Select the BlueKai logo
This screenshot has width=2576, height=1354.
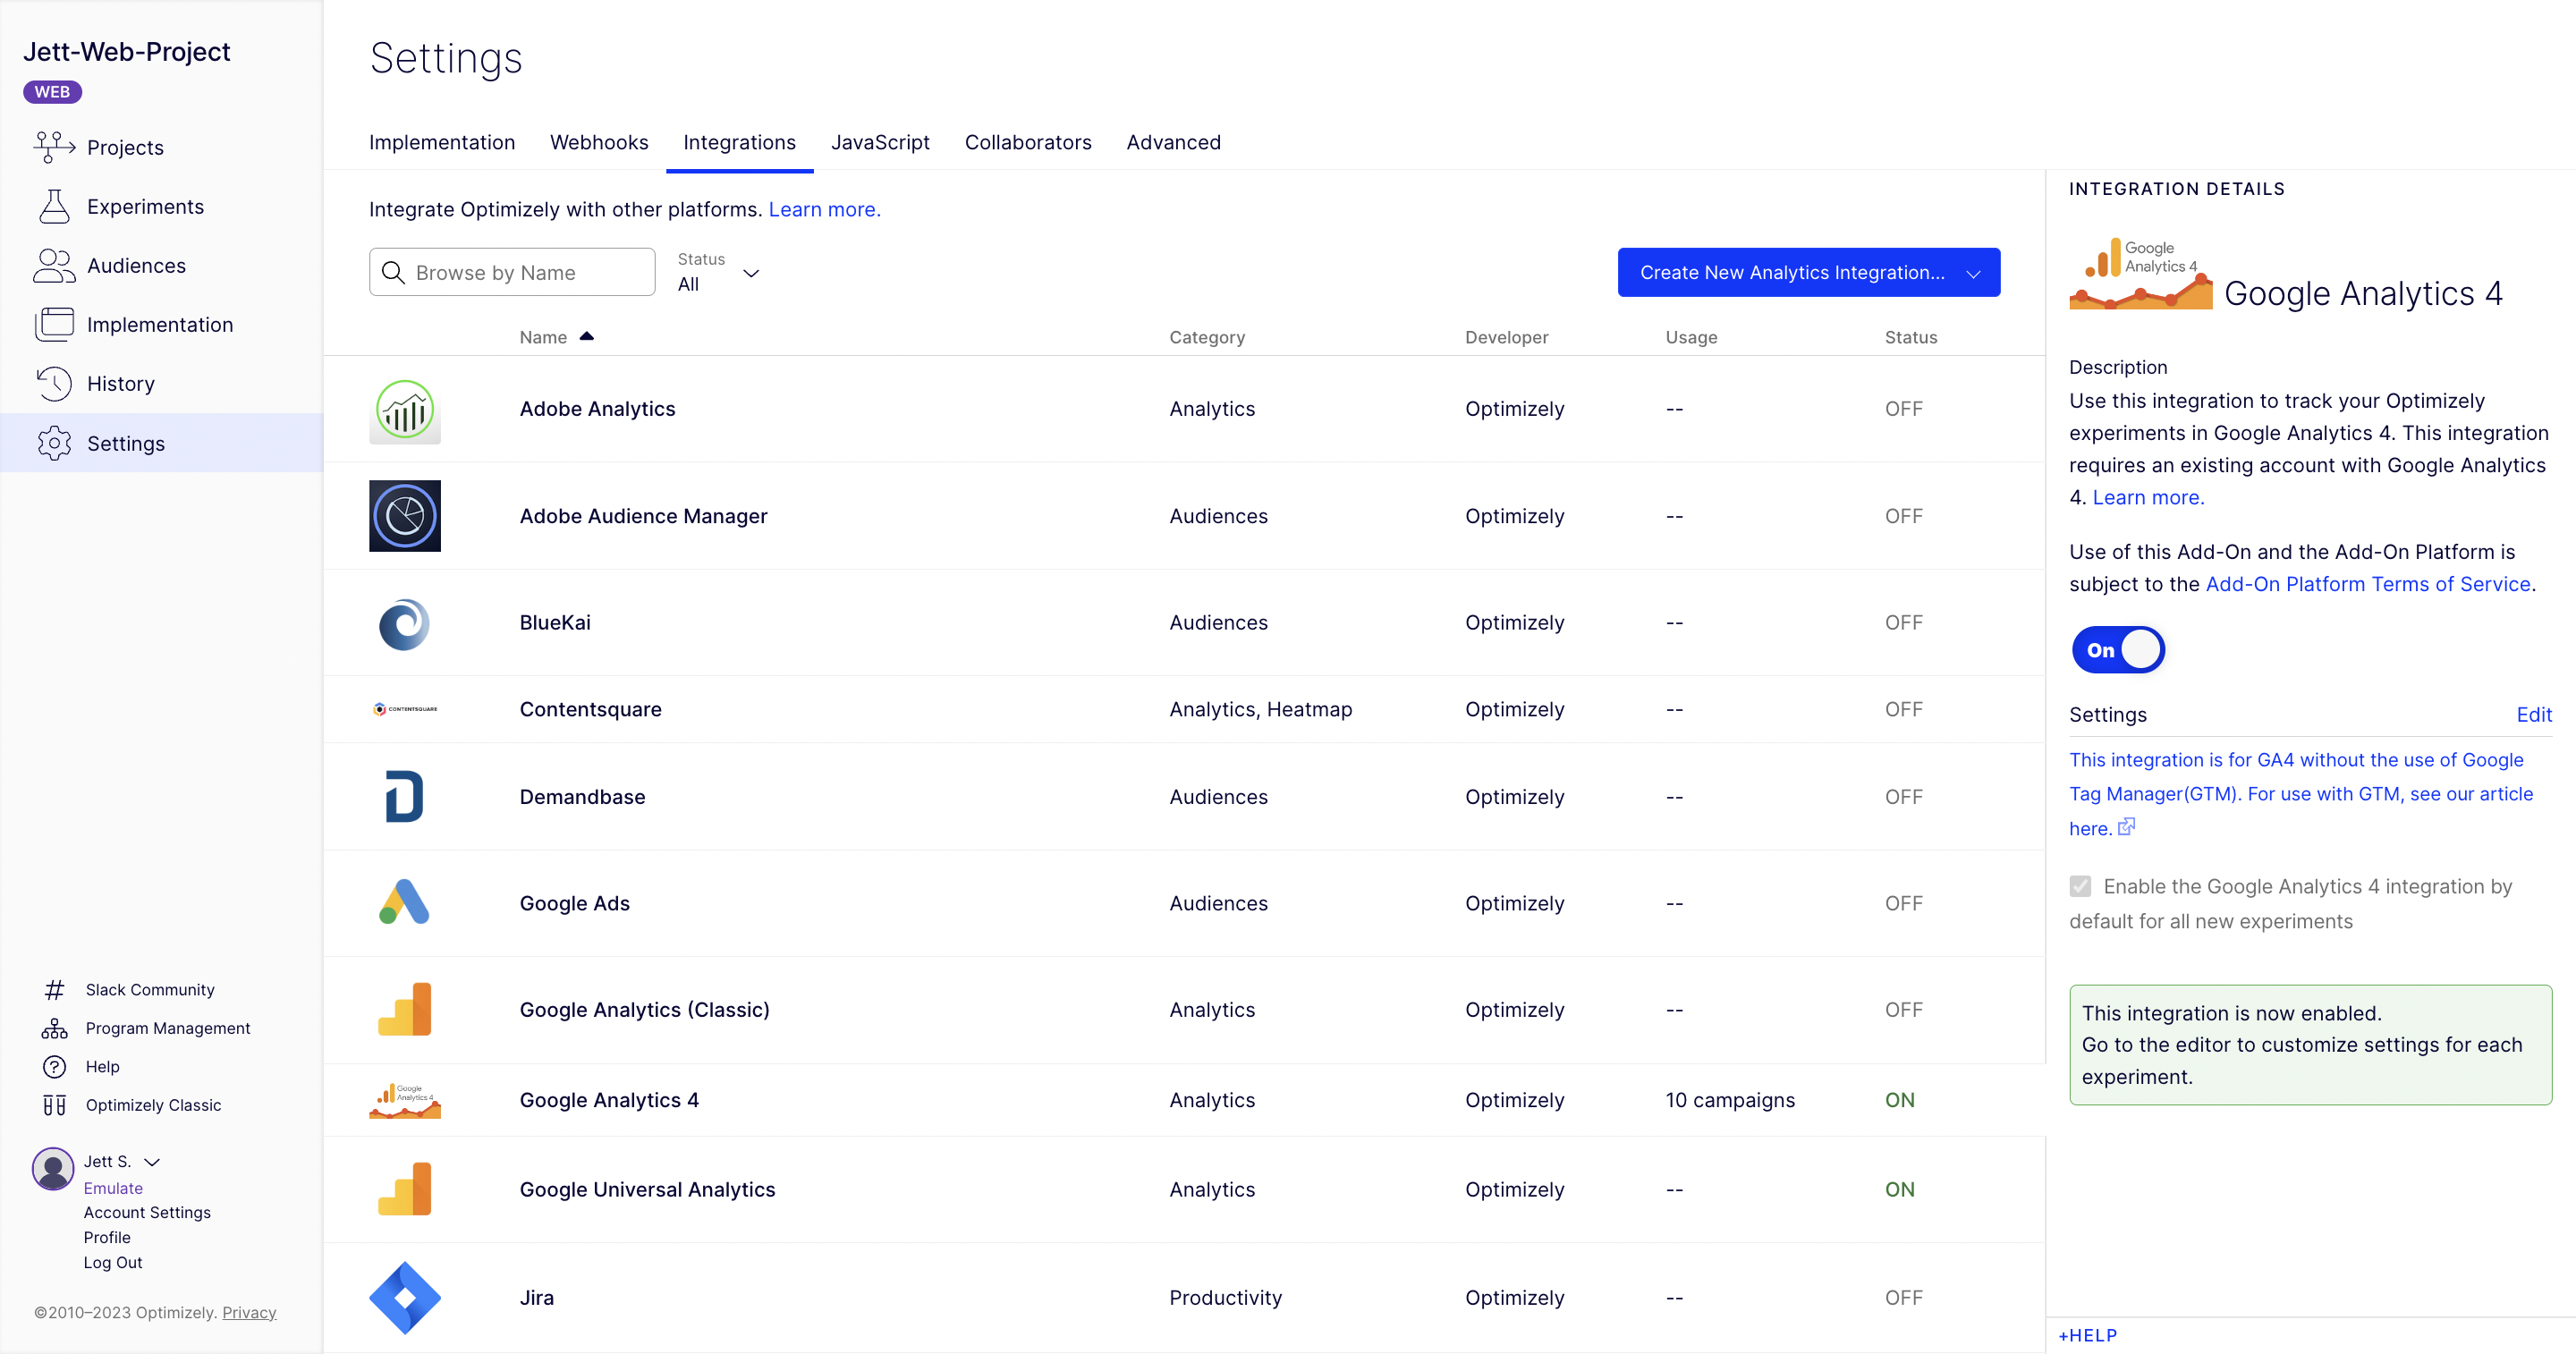pyautogui.click(x=405, y=623)
